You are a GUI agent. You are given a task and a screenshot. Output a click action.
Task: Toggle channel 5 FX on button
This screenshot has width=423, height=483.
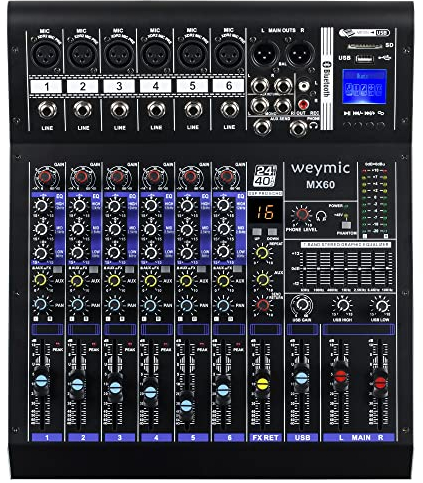202,269
